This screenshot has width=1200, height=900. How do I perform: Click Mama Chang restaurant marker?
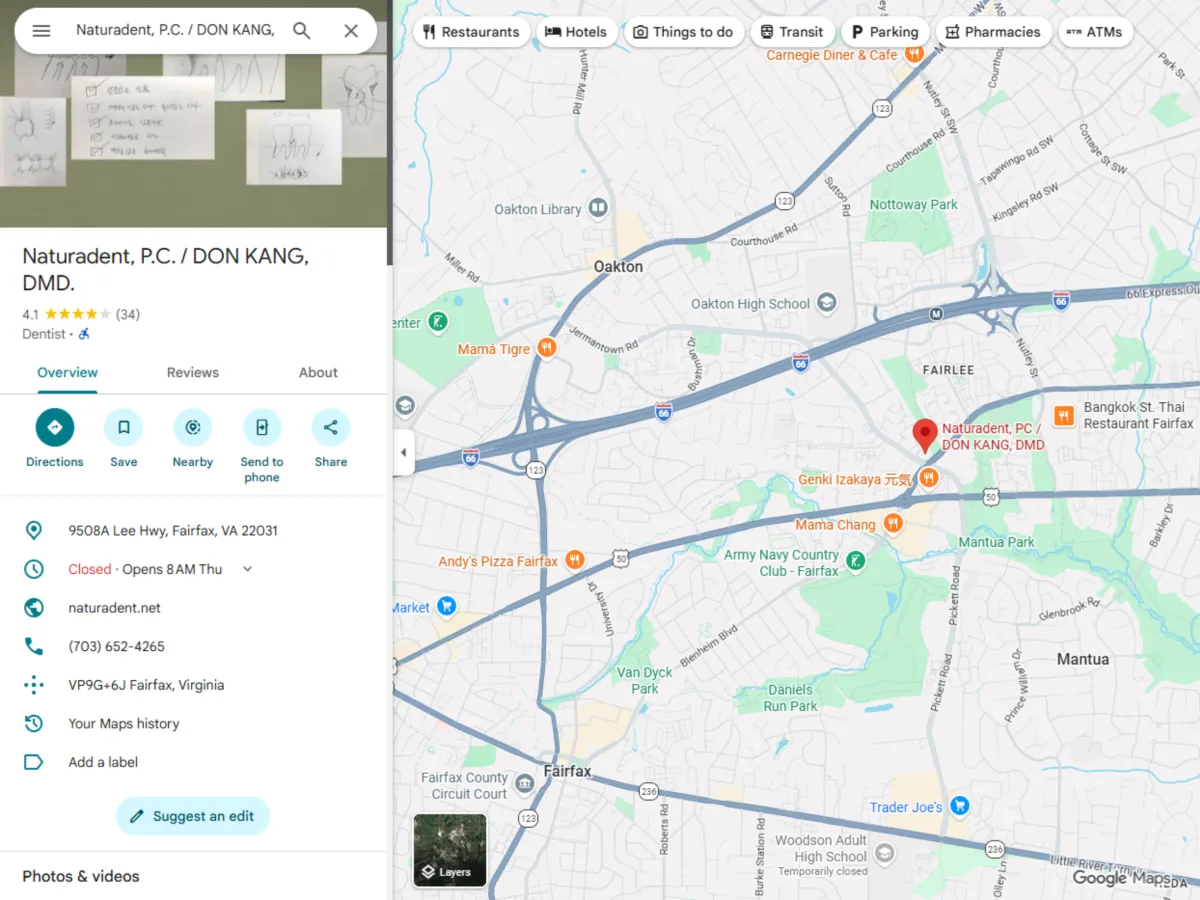[x=893, y=524]
